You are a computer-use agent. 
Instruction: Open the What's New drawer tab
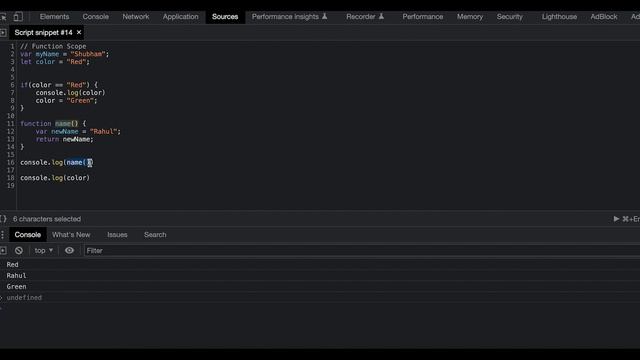71,235
